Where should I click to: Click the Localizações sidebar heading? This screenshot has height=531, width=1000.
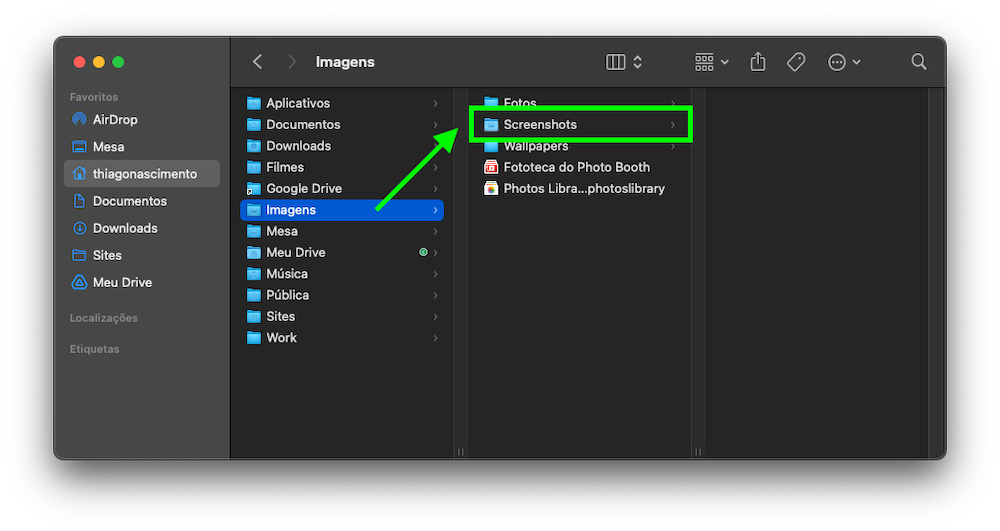[103, 318]
